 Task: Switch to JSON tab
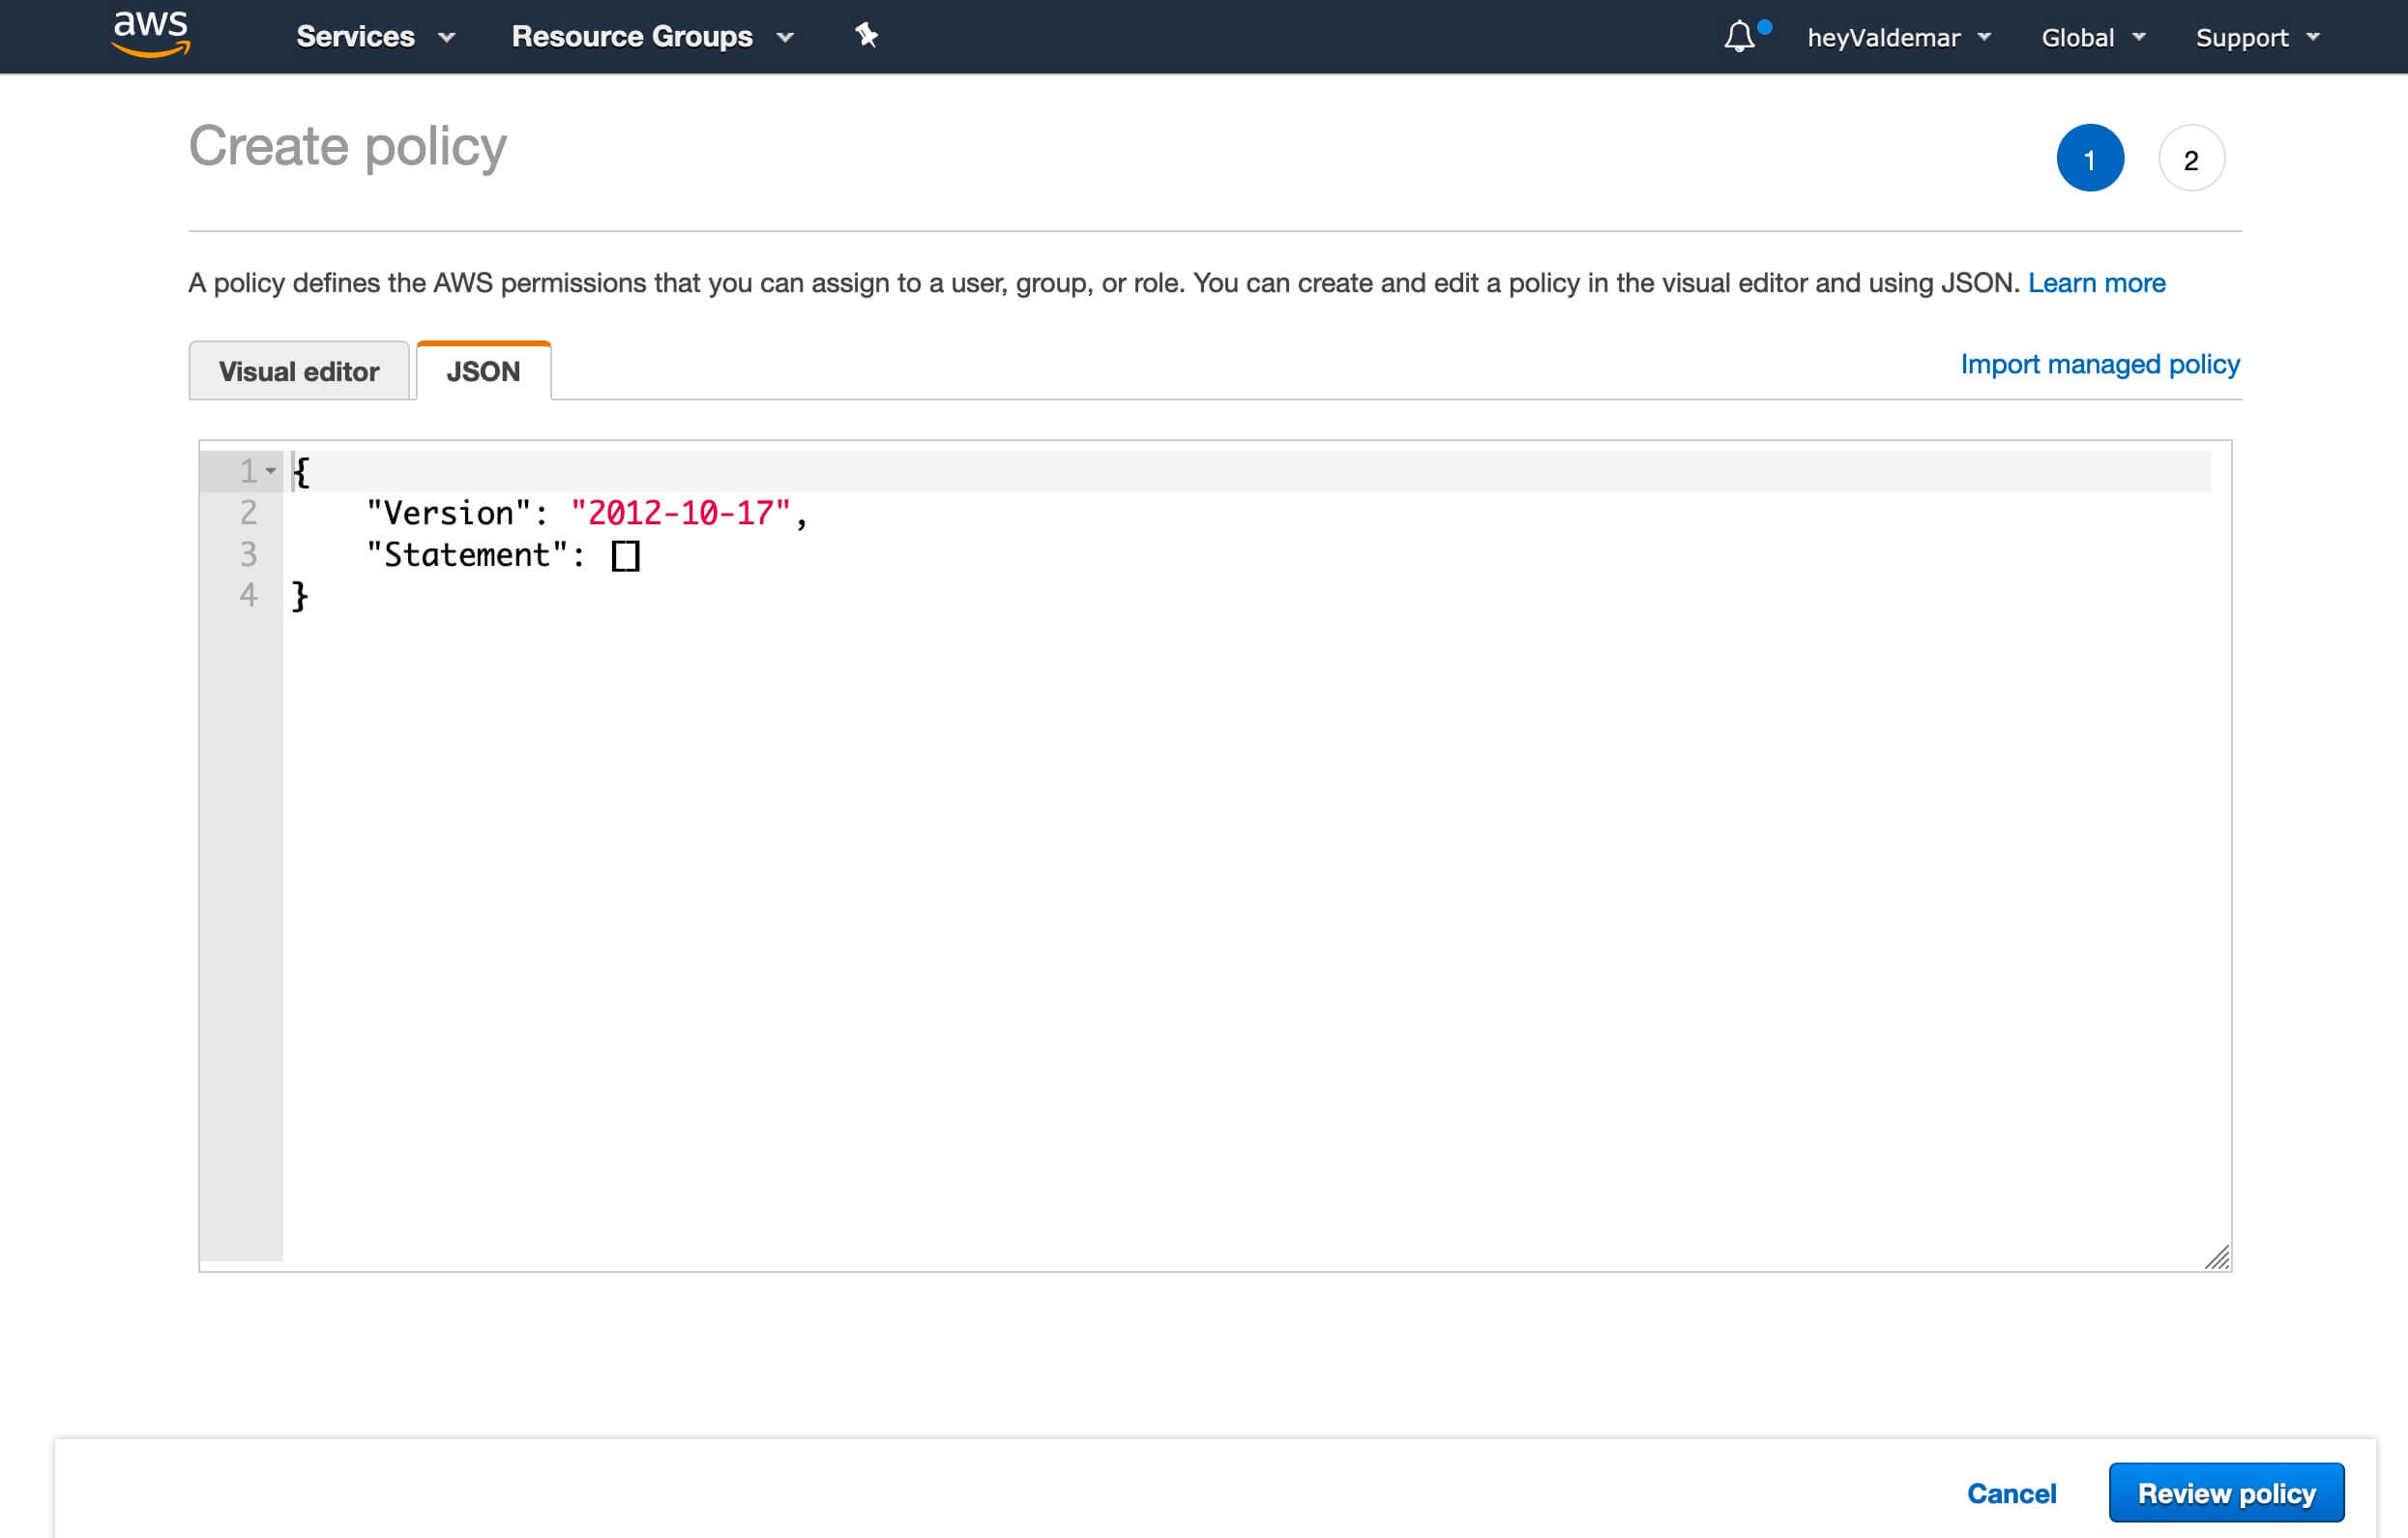[x=483, y=370]
